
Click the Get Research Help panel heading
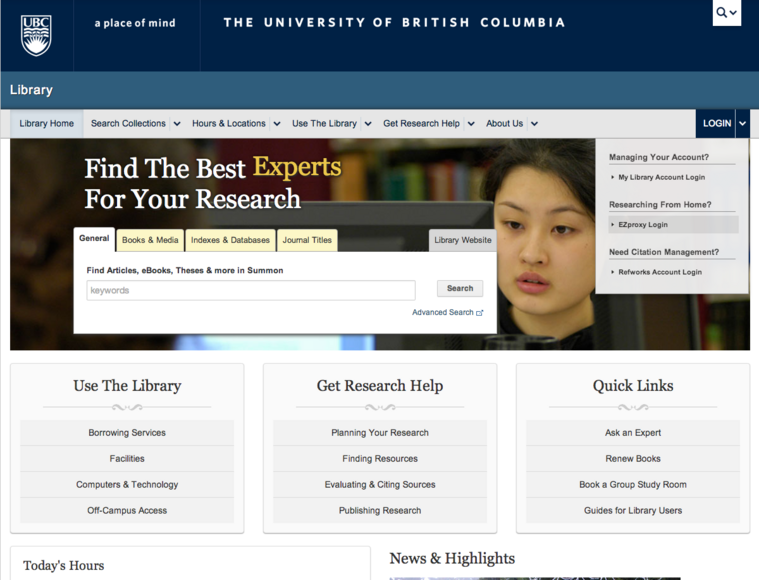[380, 386]
